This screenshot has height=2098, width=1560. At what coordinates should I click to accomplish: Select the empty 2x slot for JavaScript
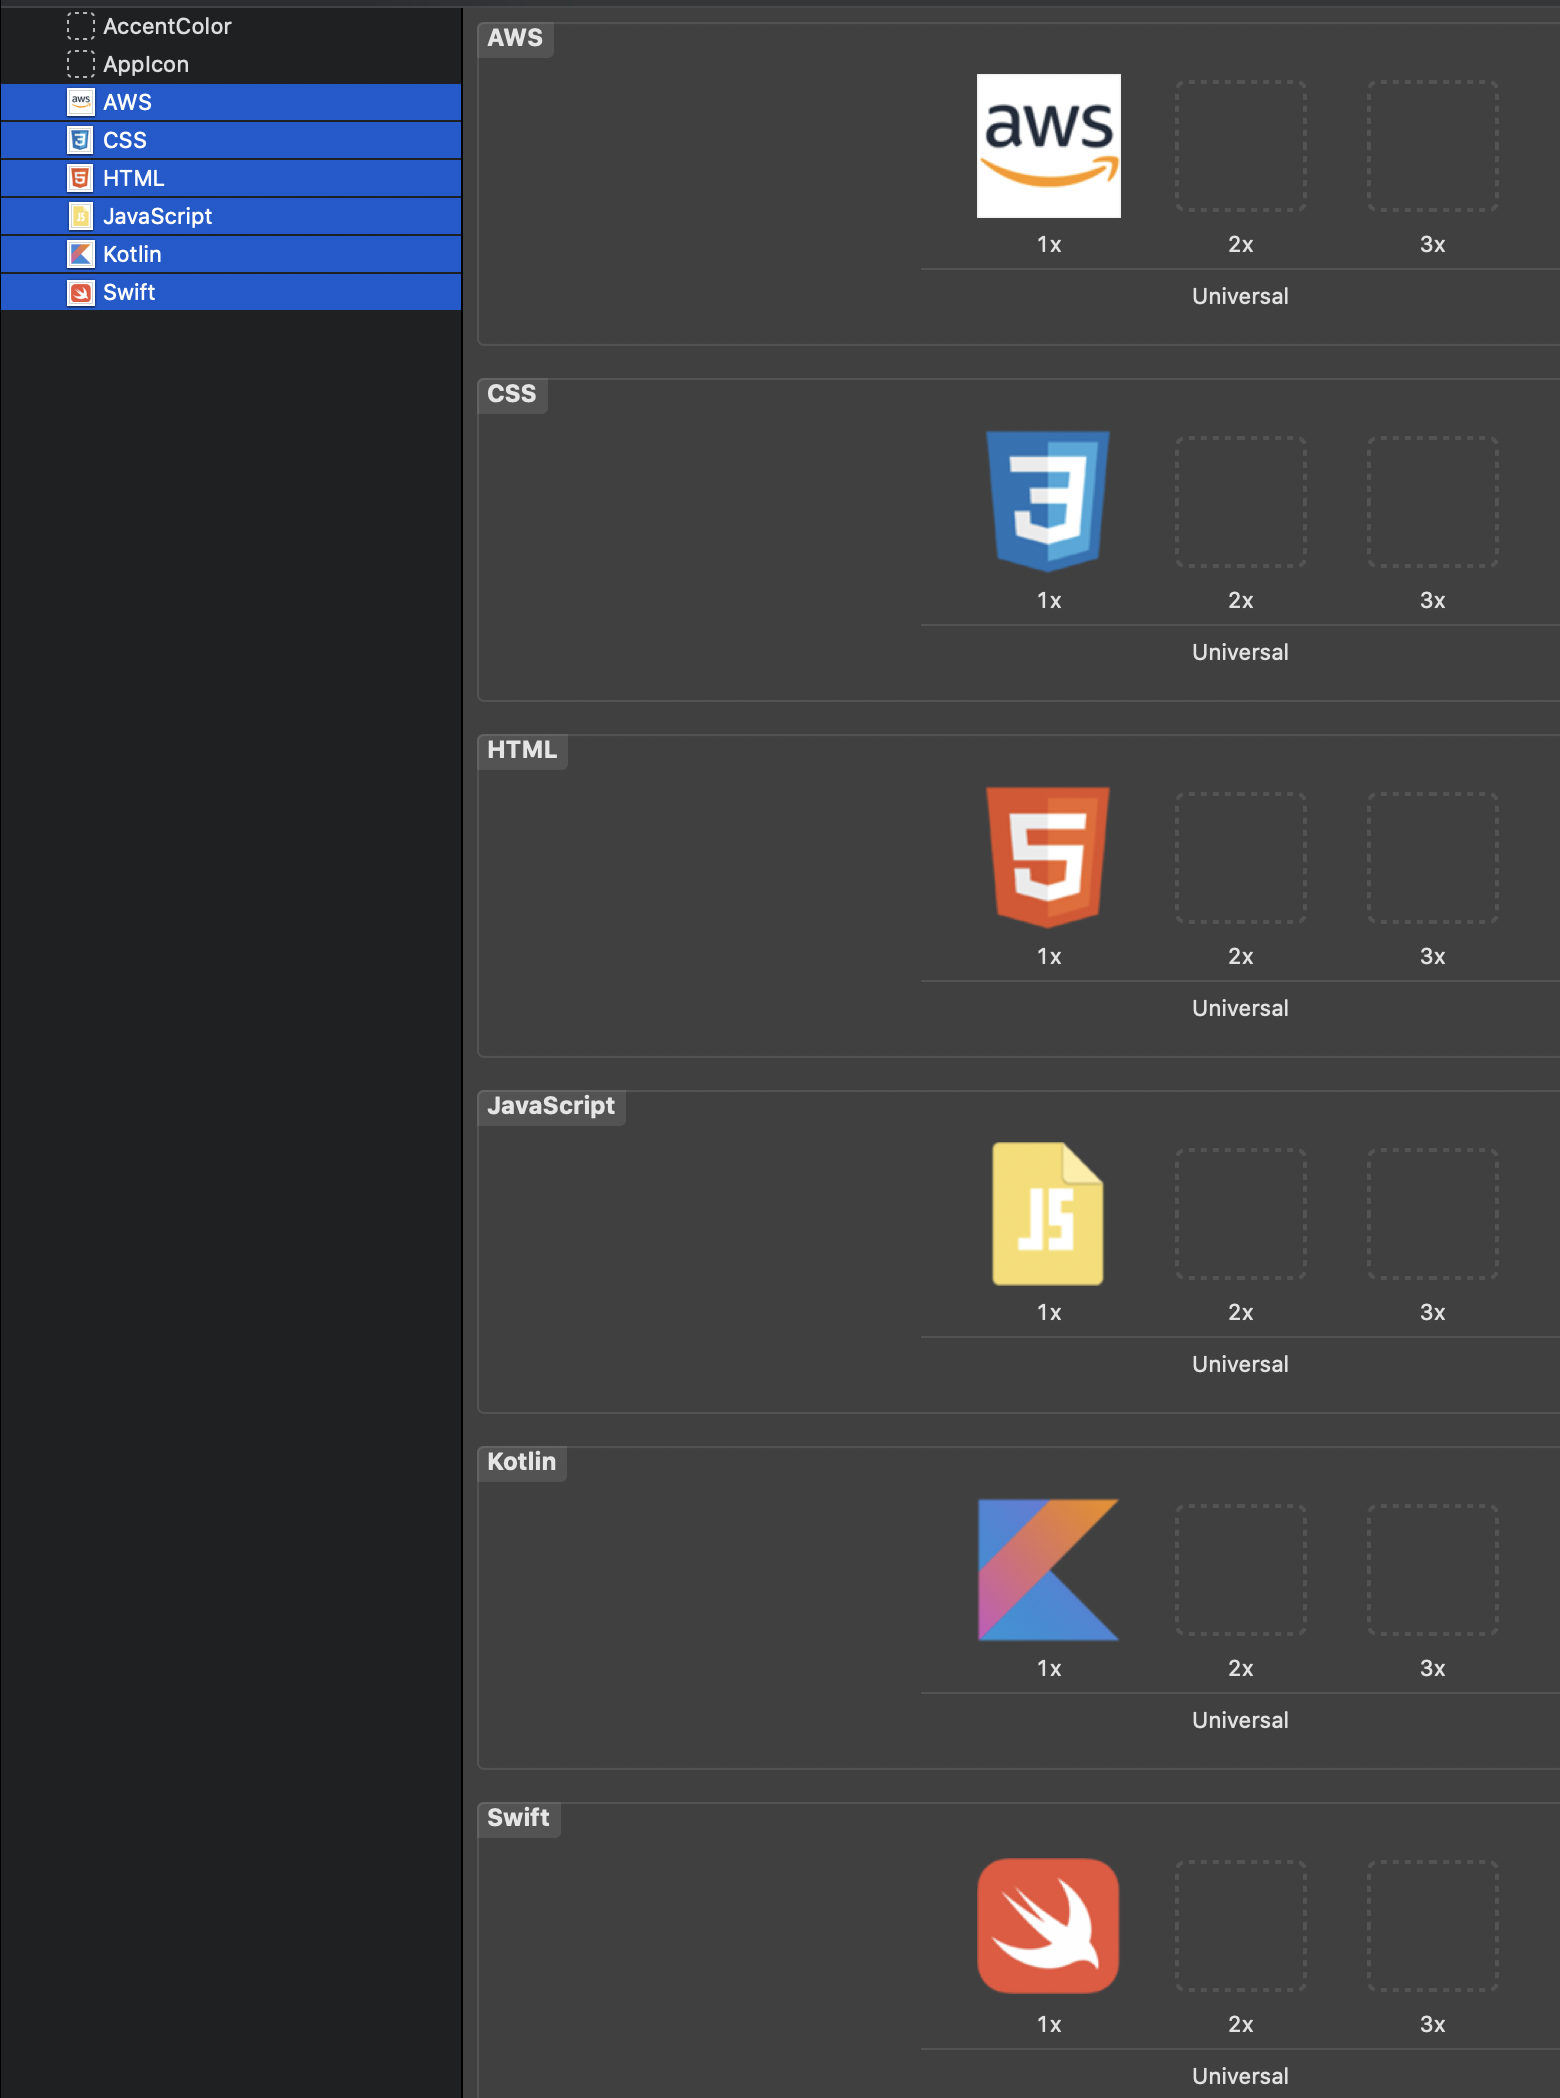pyautogui.click(x=1240, y=1213)
